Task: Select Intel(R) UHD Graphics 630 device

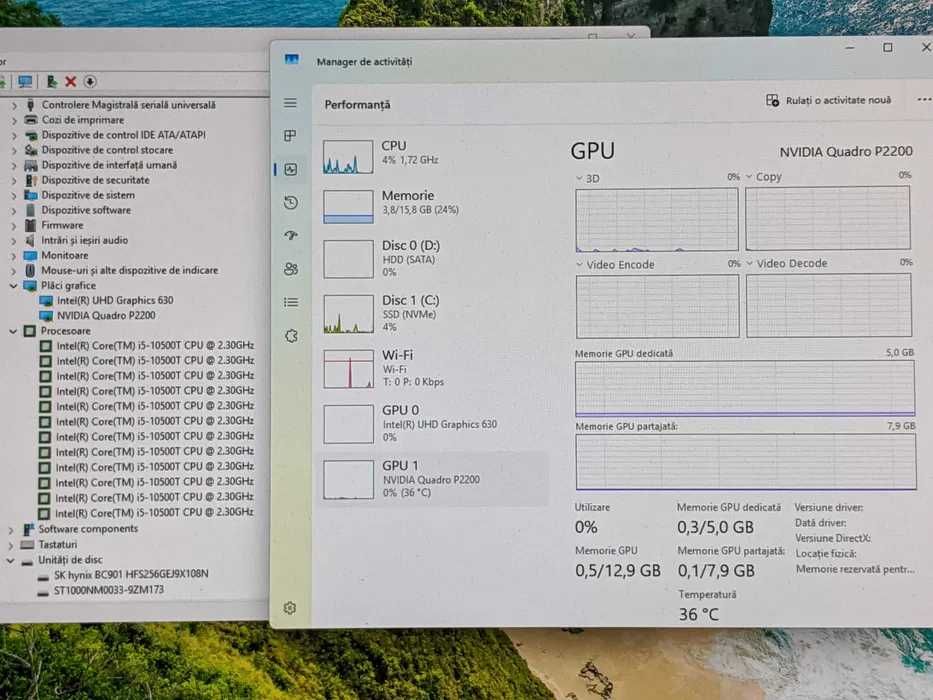Action: (x=115, y=301)
